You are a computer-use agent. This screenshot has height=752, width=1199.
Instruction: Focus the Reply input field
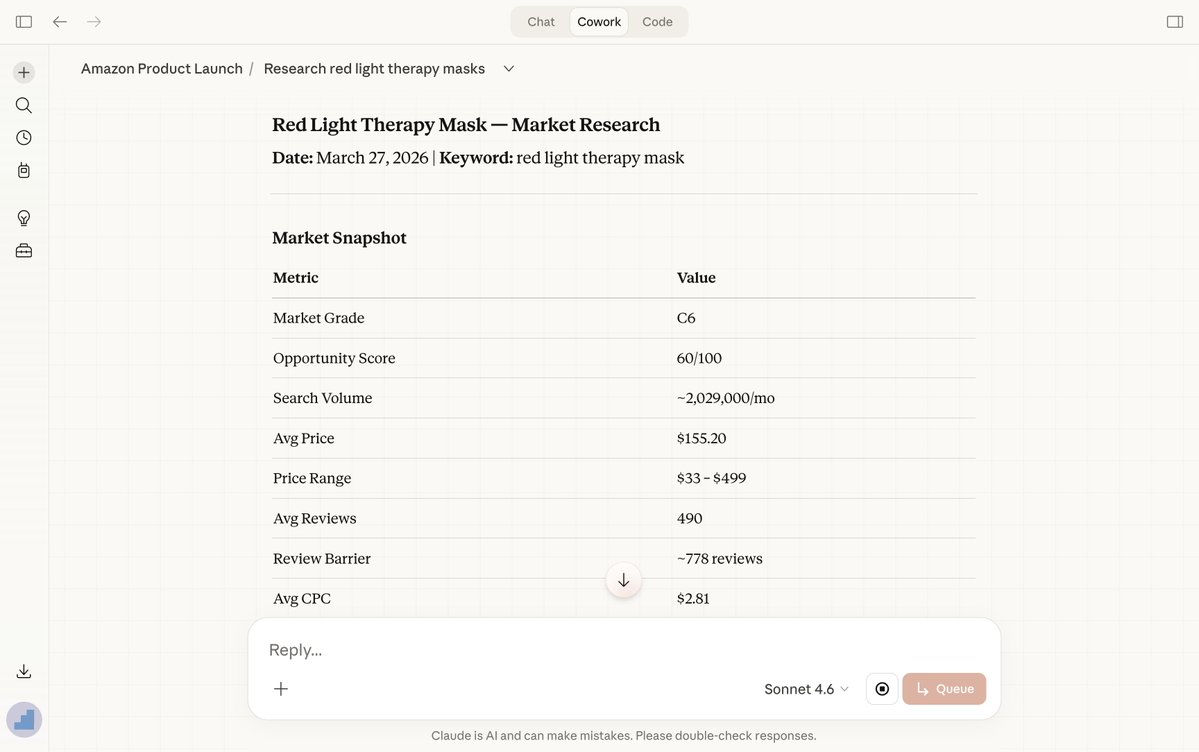[623, 649]
